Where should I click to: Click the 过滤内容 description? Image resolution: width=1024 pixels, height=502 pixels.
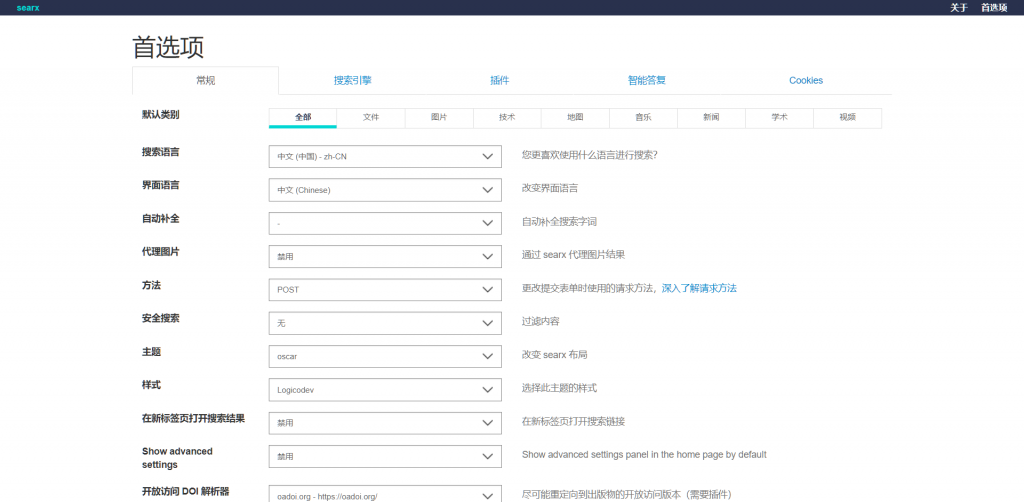(540, 321)
